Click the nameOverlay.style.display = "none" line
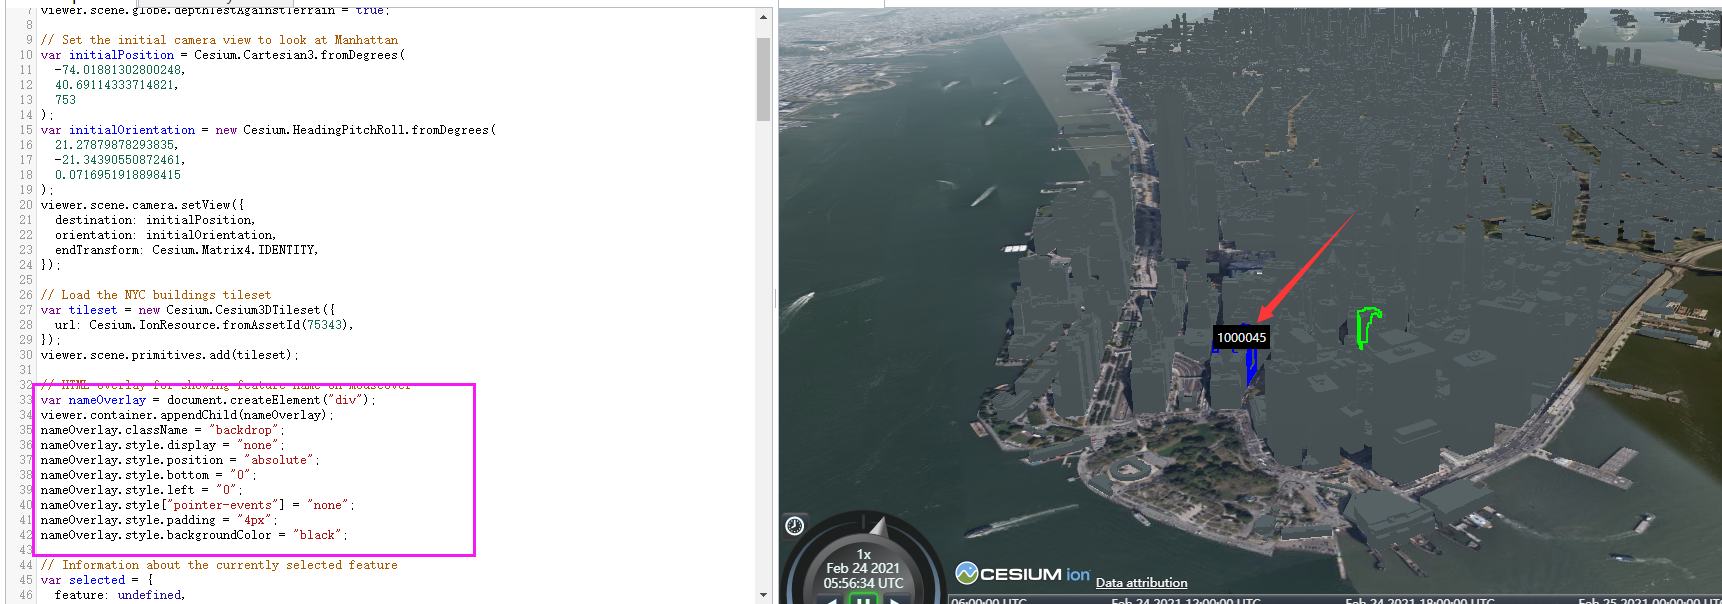The image size is (1722, 604). point(163,445)
